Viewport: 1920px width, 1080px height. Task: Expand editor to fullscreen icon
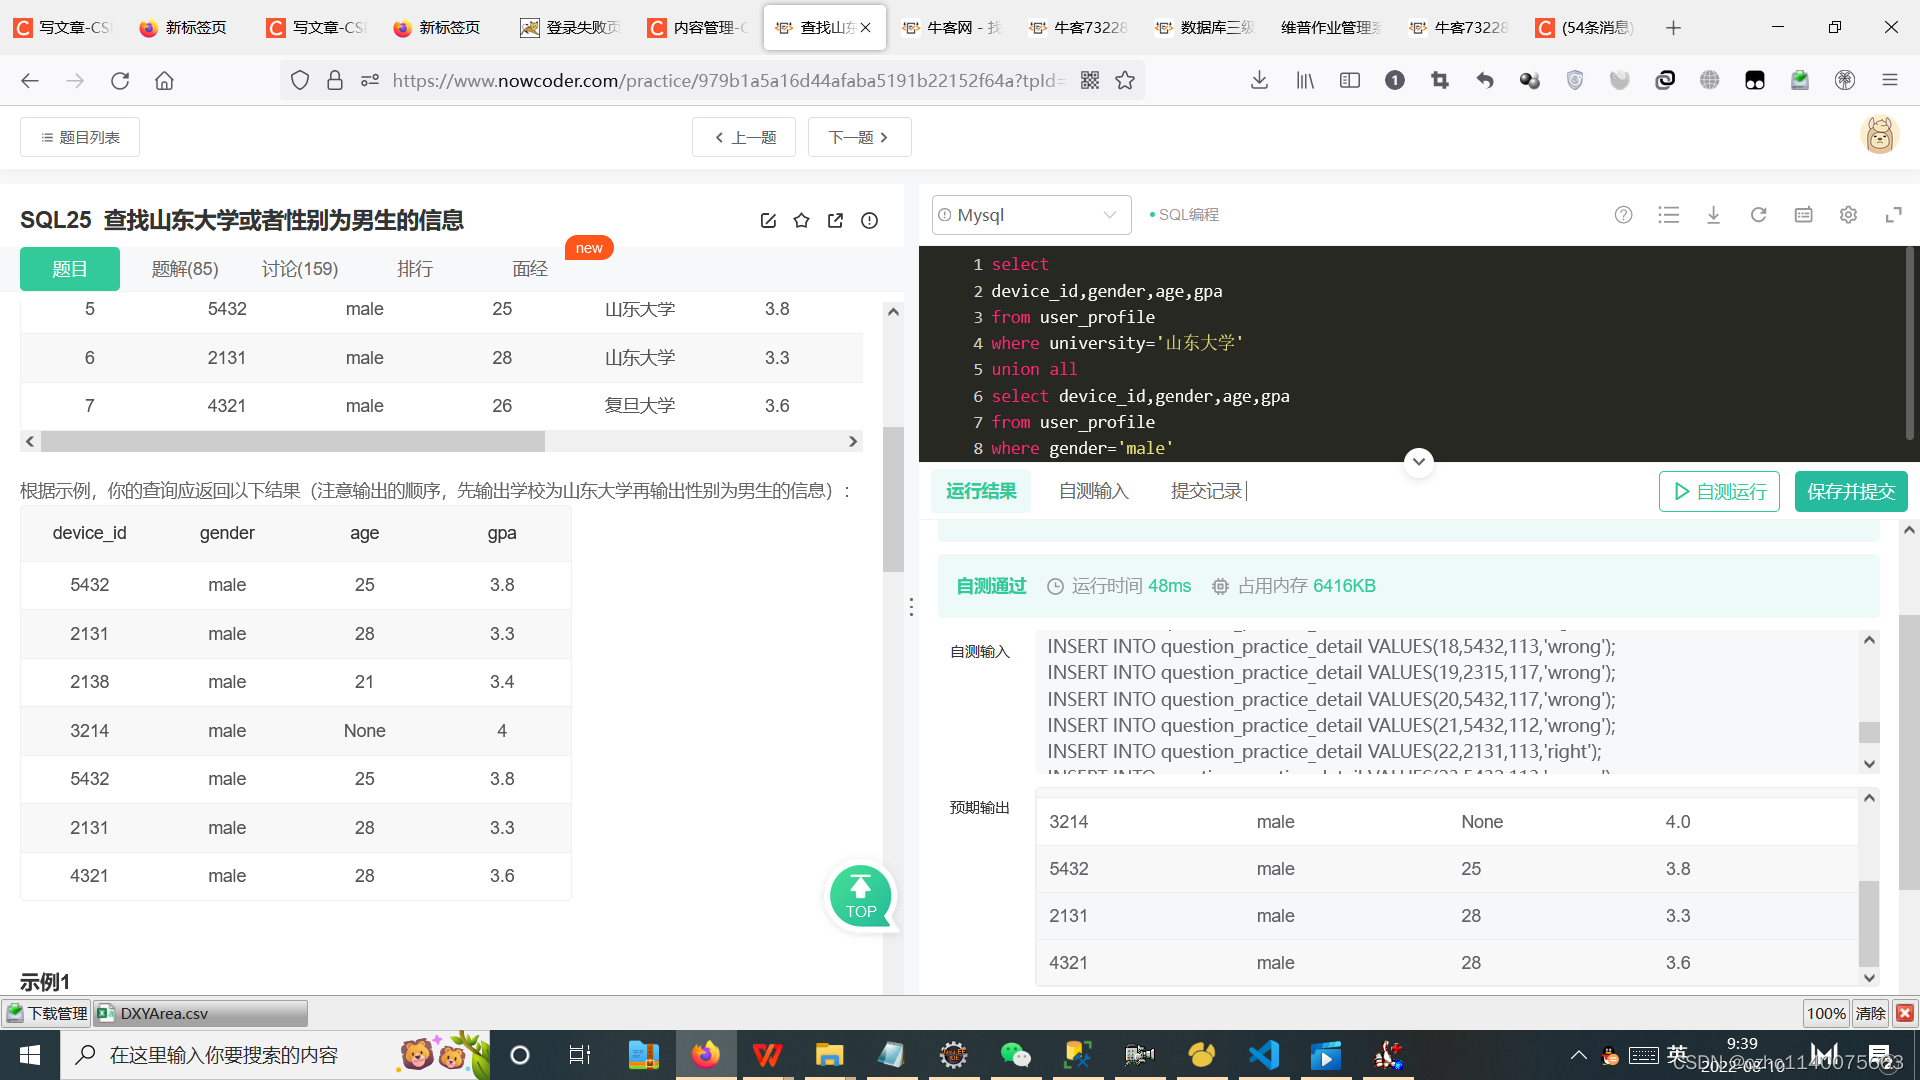tap(1894, 215)
